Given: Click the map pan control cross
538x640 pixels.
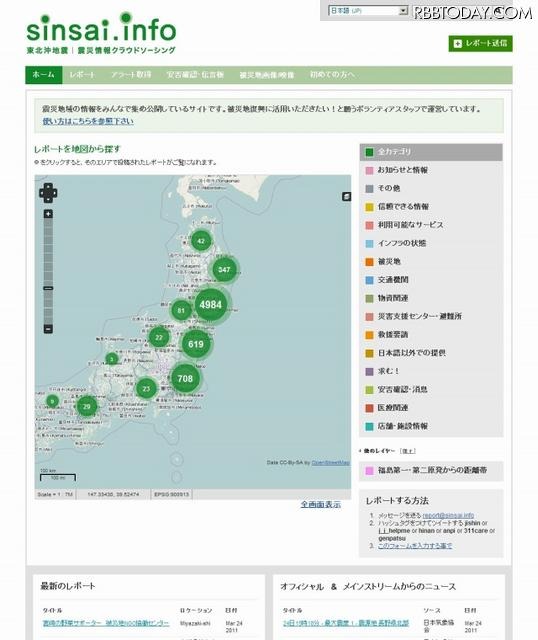Looking at the screenshot, I should coord(48,193).
